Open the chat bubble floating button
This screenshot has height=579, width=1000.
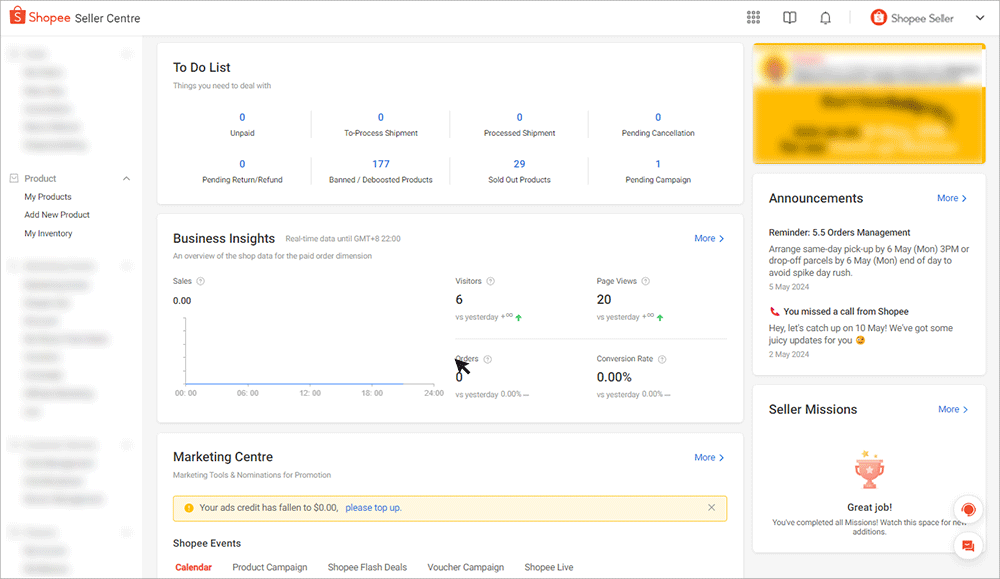pos(967,546)
